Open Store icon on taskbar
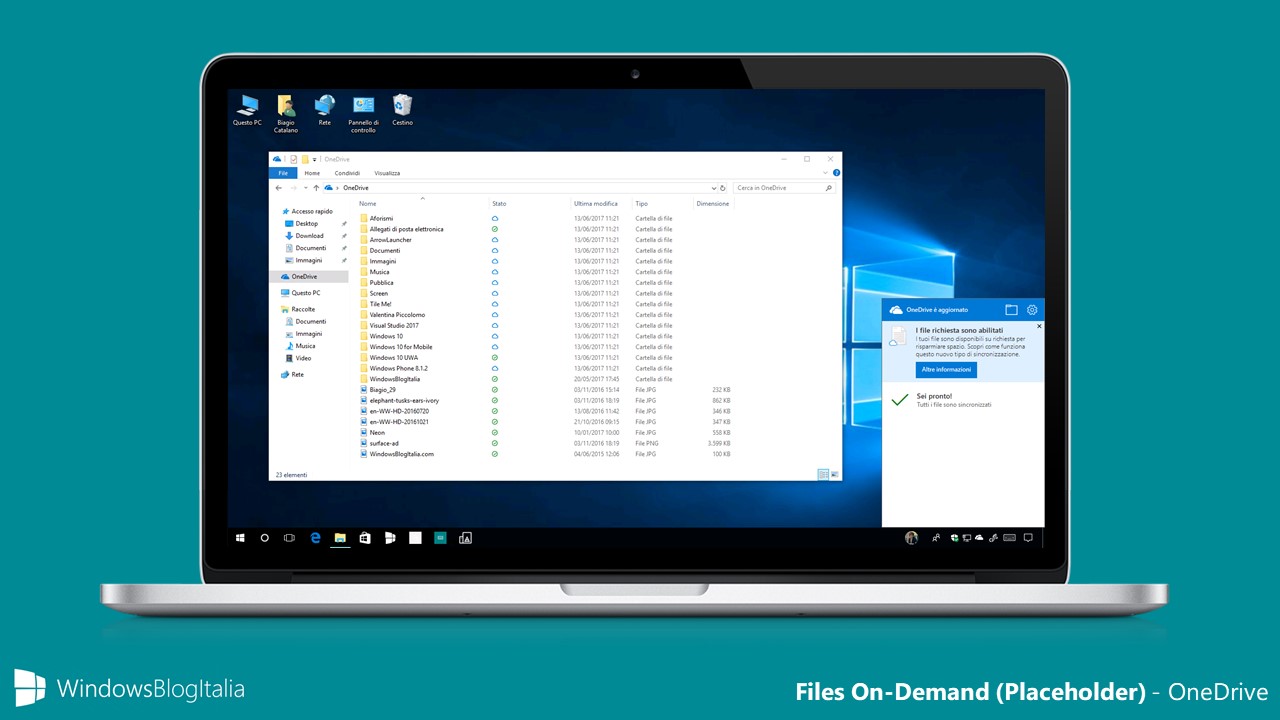The height and width of the screenshot is (720, 1280). (365, 538)
